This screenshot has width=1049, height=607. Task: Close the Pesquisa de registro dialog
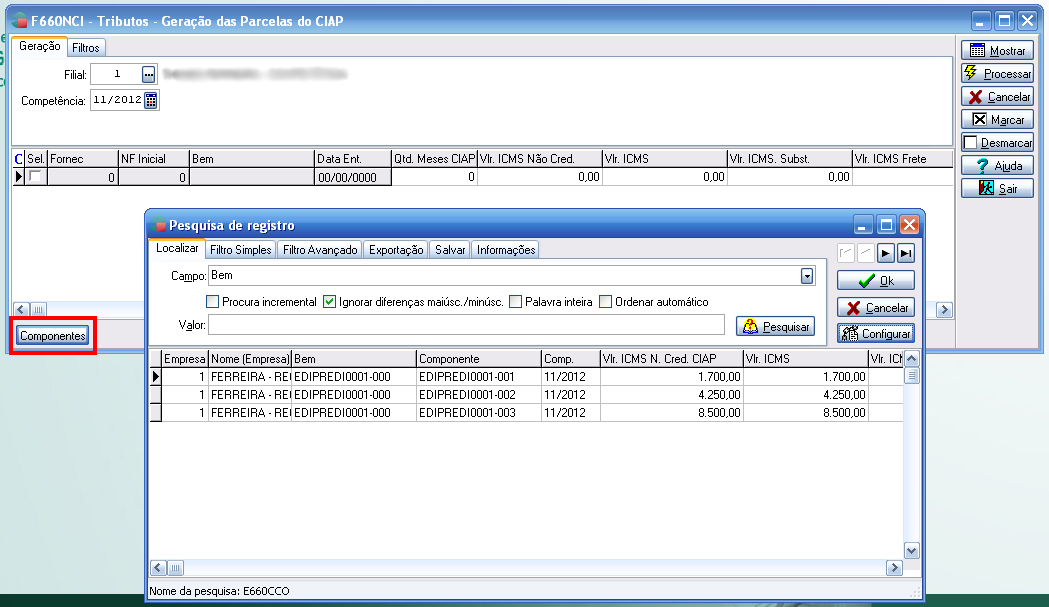pos(909,225)
